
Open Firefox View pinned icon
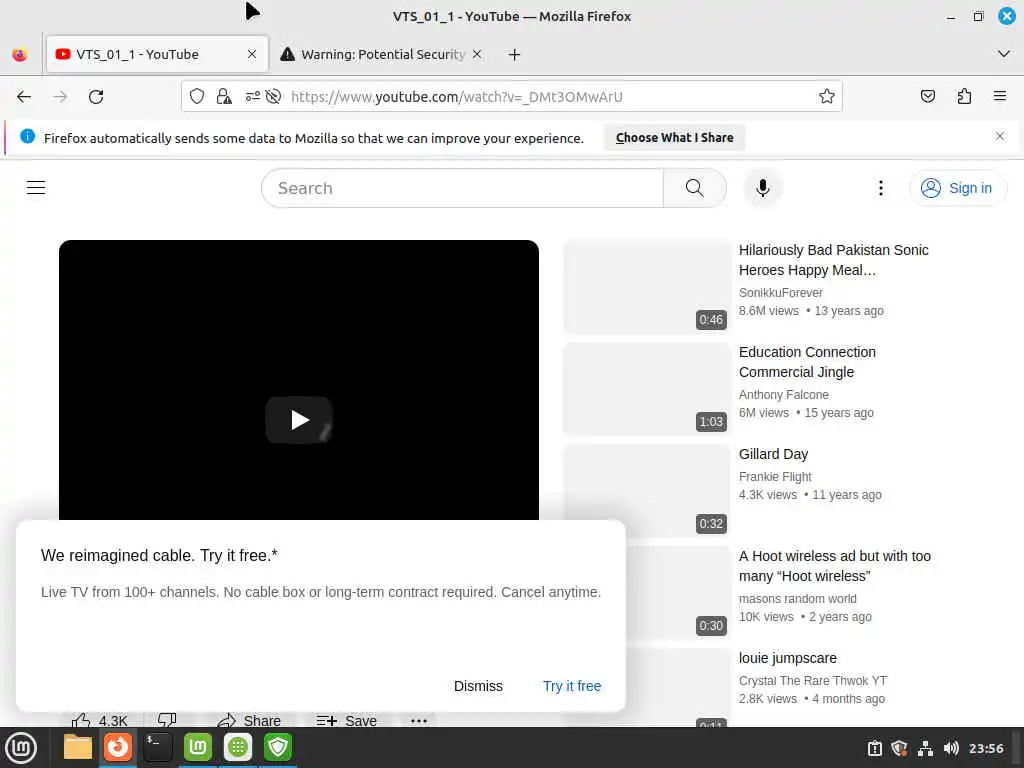coord(20,54)
